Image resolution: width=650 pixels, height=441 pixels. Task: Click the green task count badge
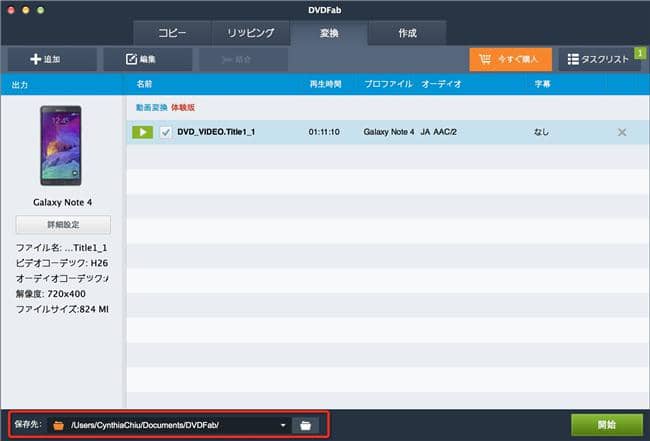(x=640, y=53)
